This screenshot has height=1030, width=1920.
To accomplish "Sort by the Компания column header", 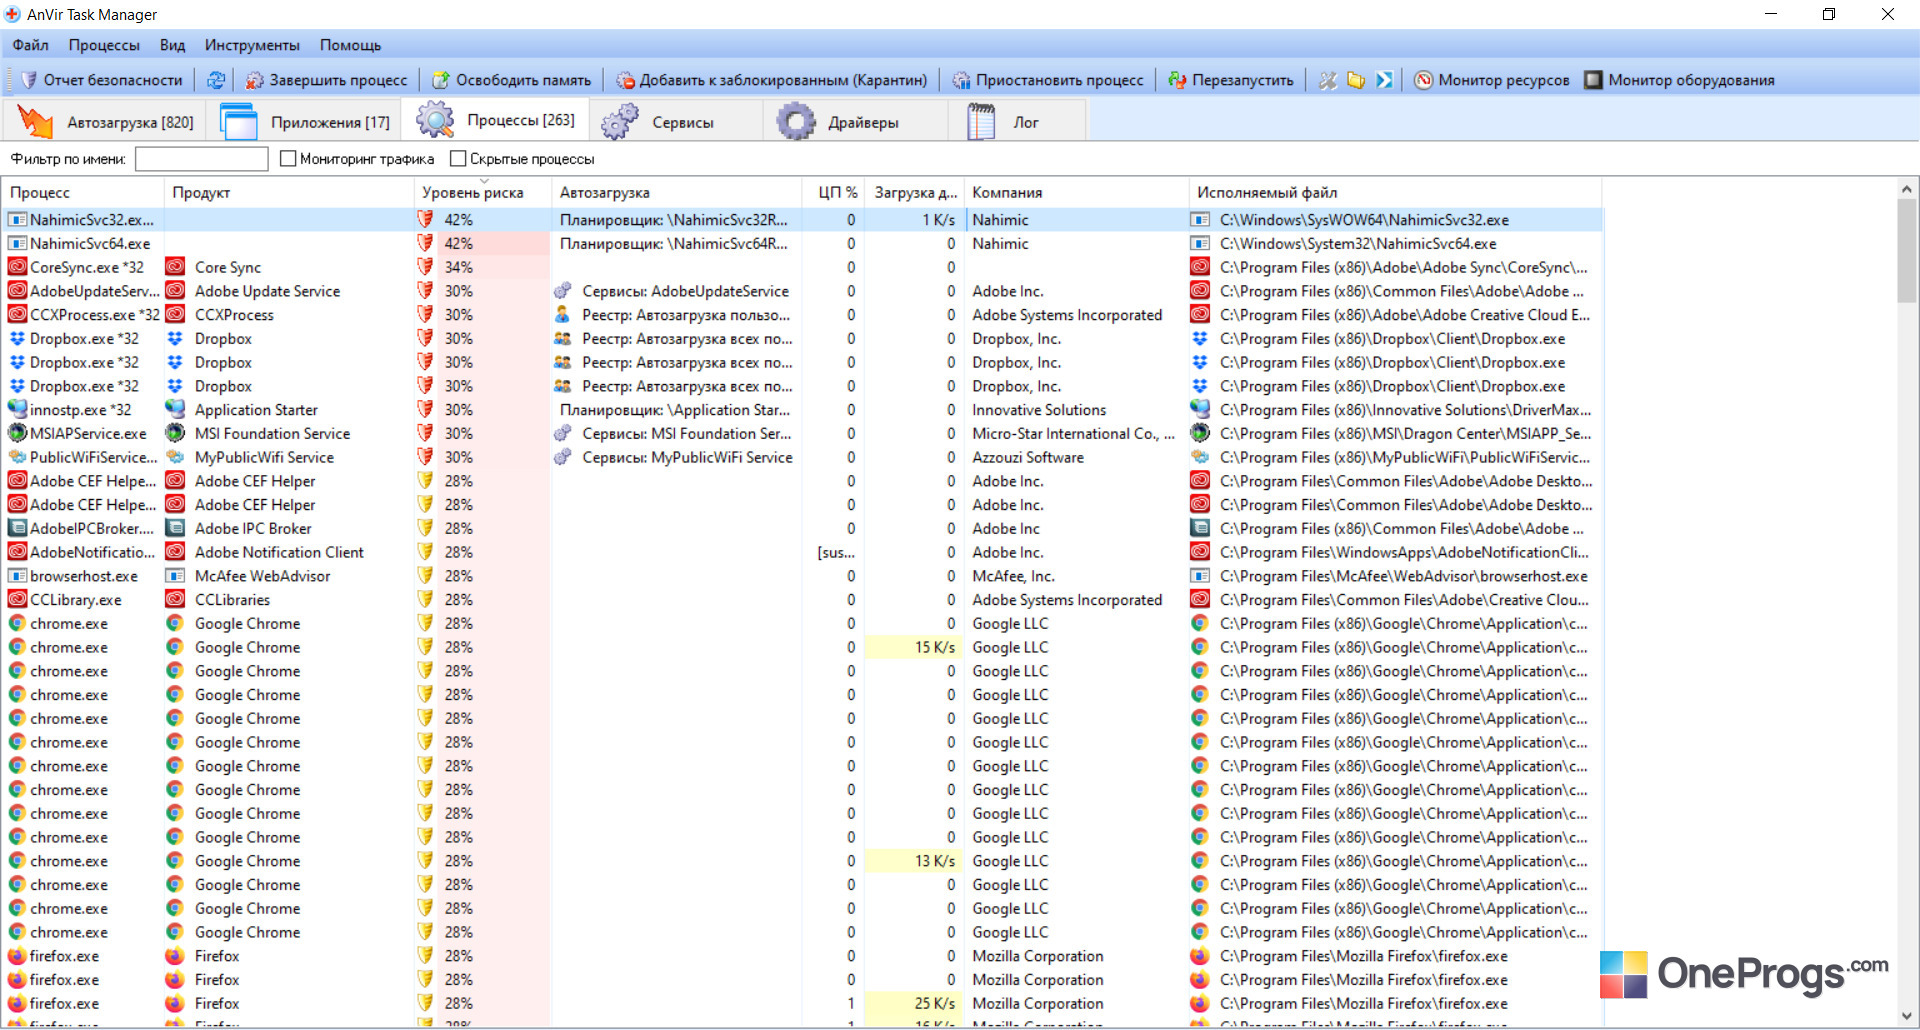I will 1075,192.
